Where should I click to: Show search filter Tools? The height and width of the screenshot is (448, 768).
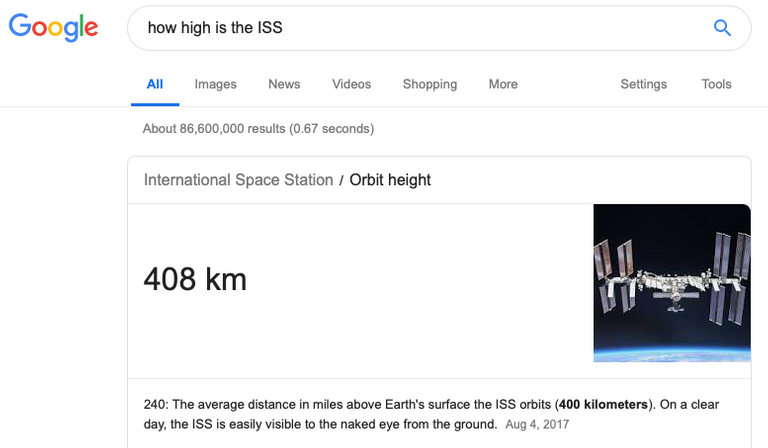(x=717, y=84)
